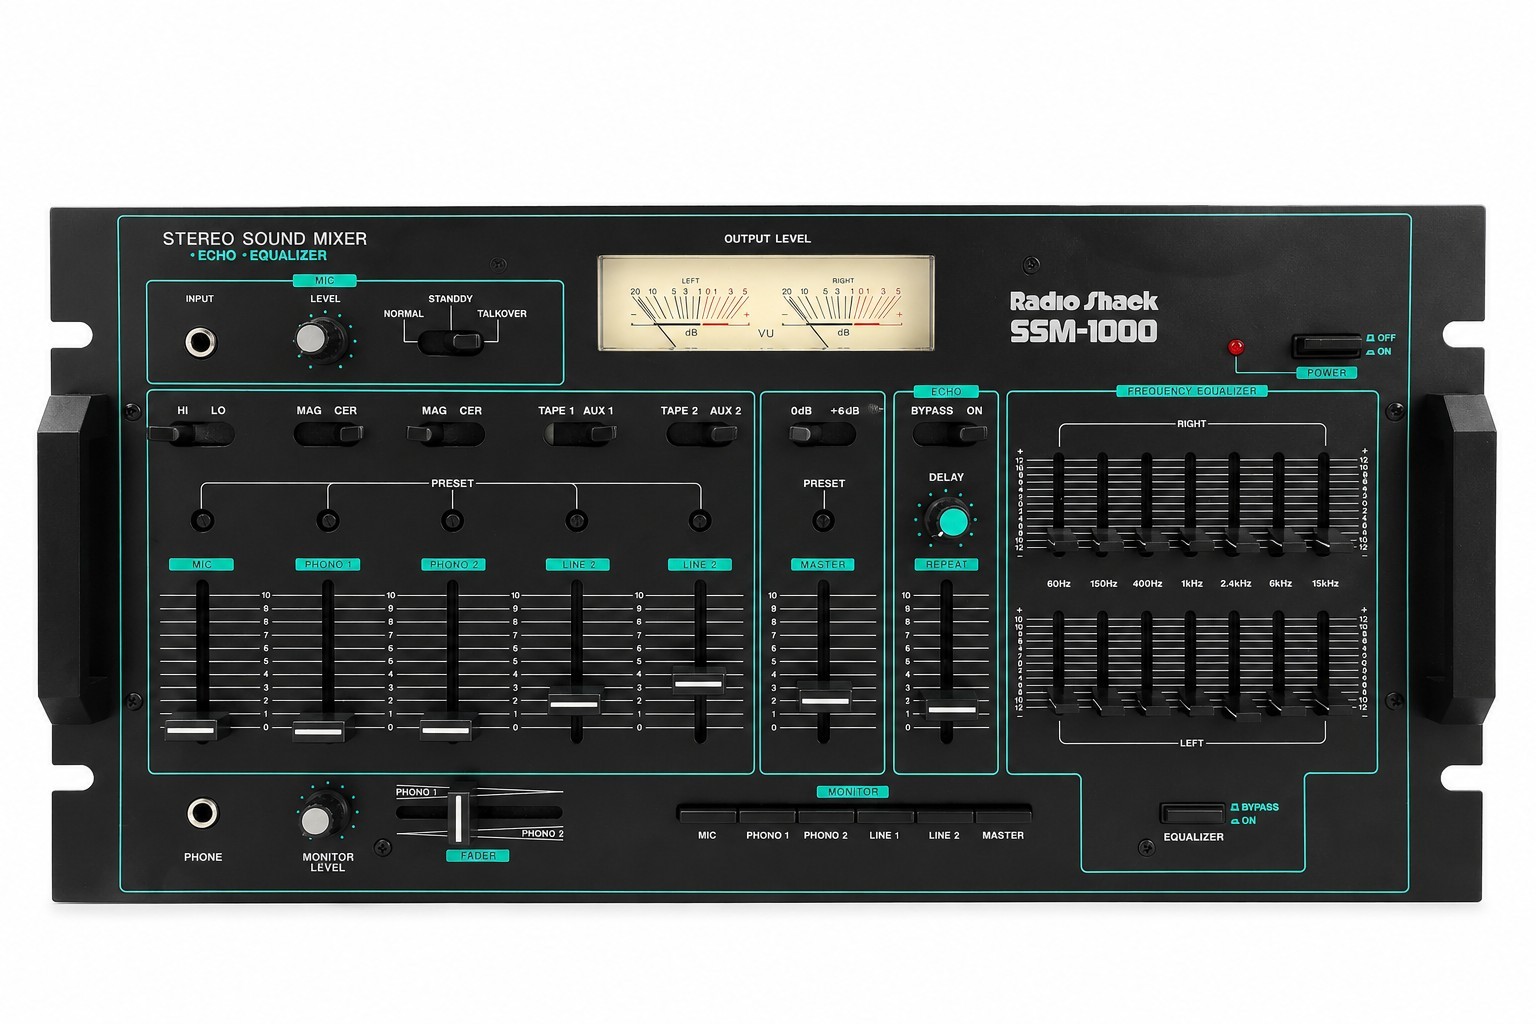Click the PHONO 1 preset trim pot
Viewport: 1536px width, 1024px height.
coord(328,520)
